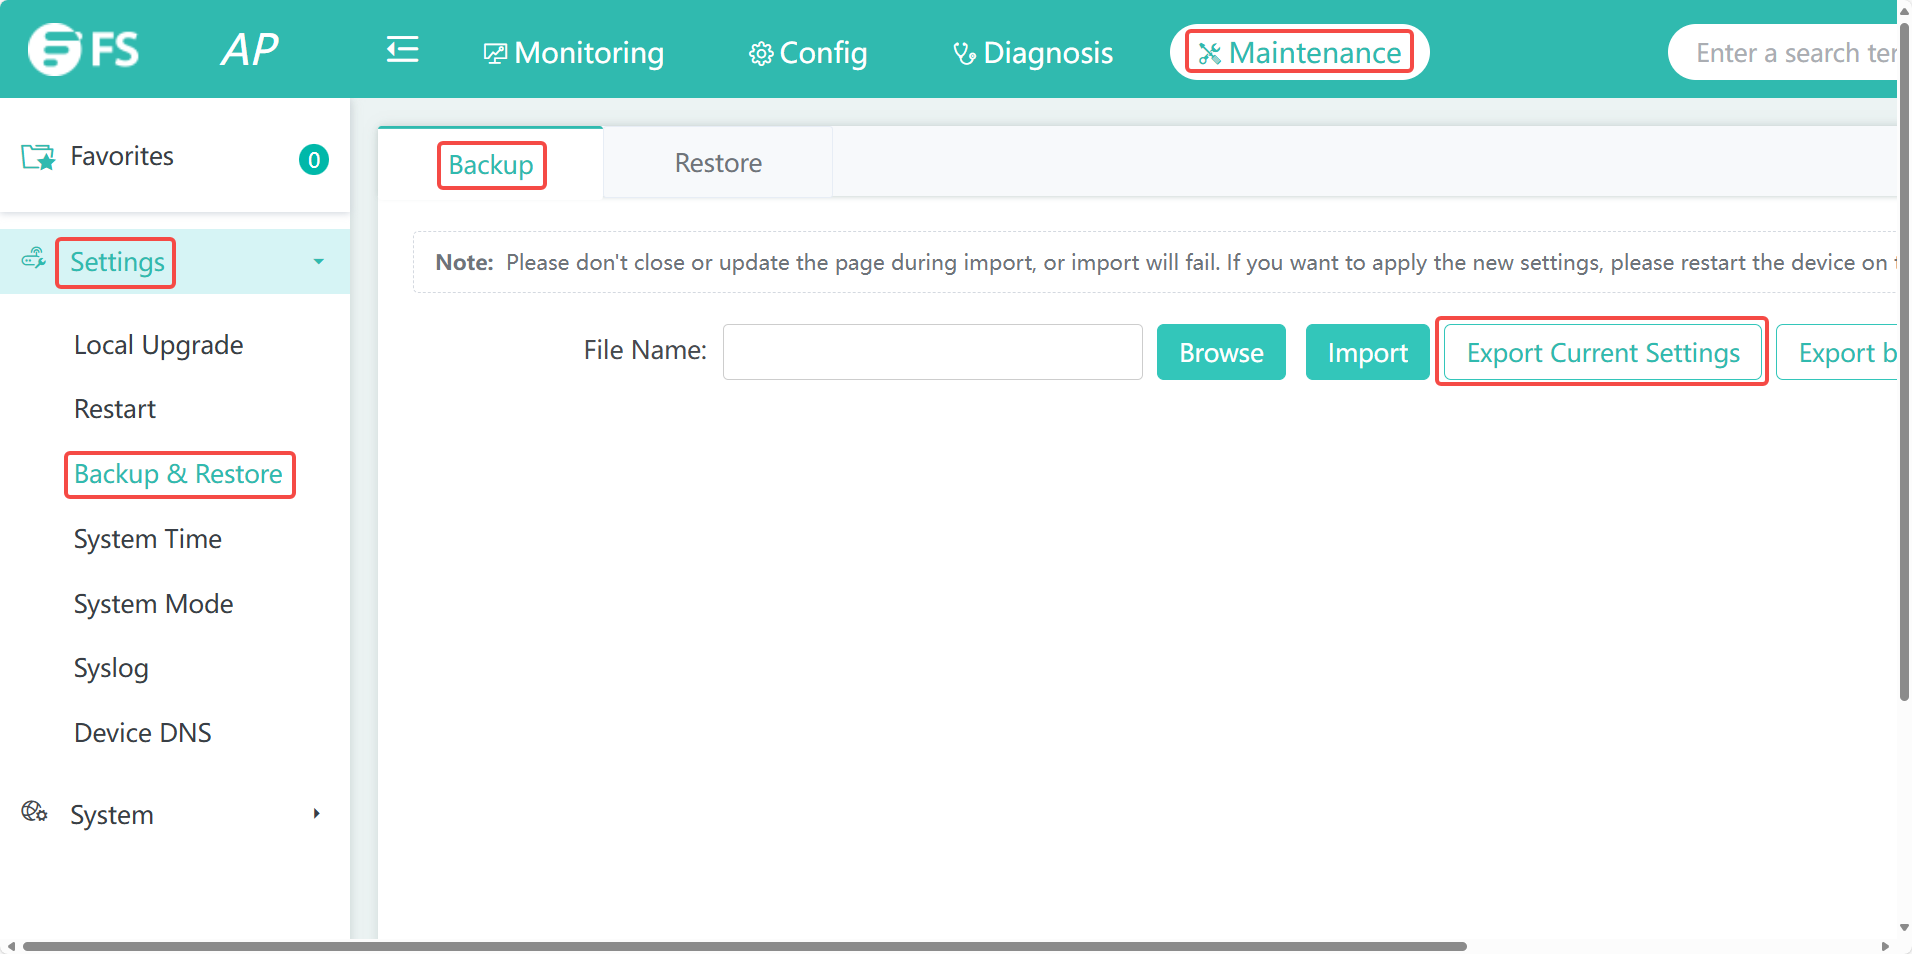Image resolution: width=1912 pixels, height=954 pixels.
Task: Select the Maintenance menu
Action: coord(1299,53)
